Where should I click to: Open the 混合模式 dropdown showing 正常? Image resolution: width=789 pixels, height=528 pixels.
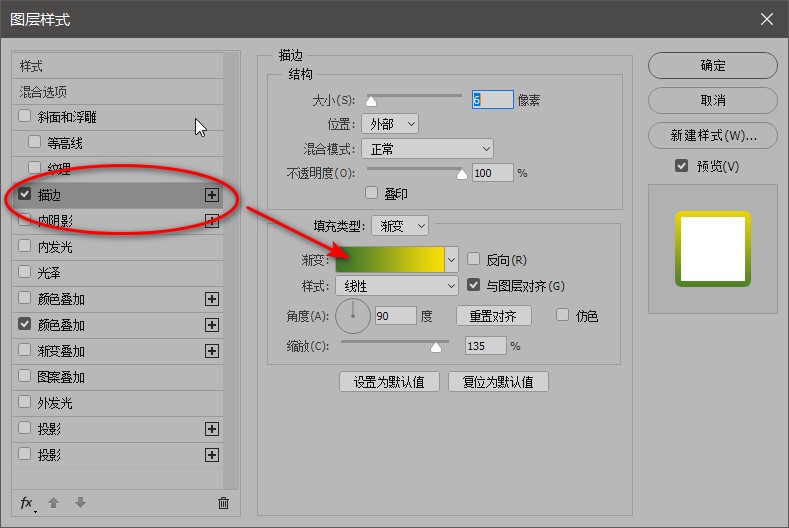pos(427,149)
